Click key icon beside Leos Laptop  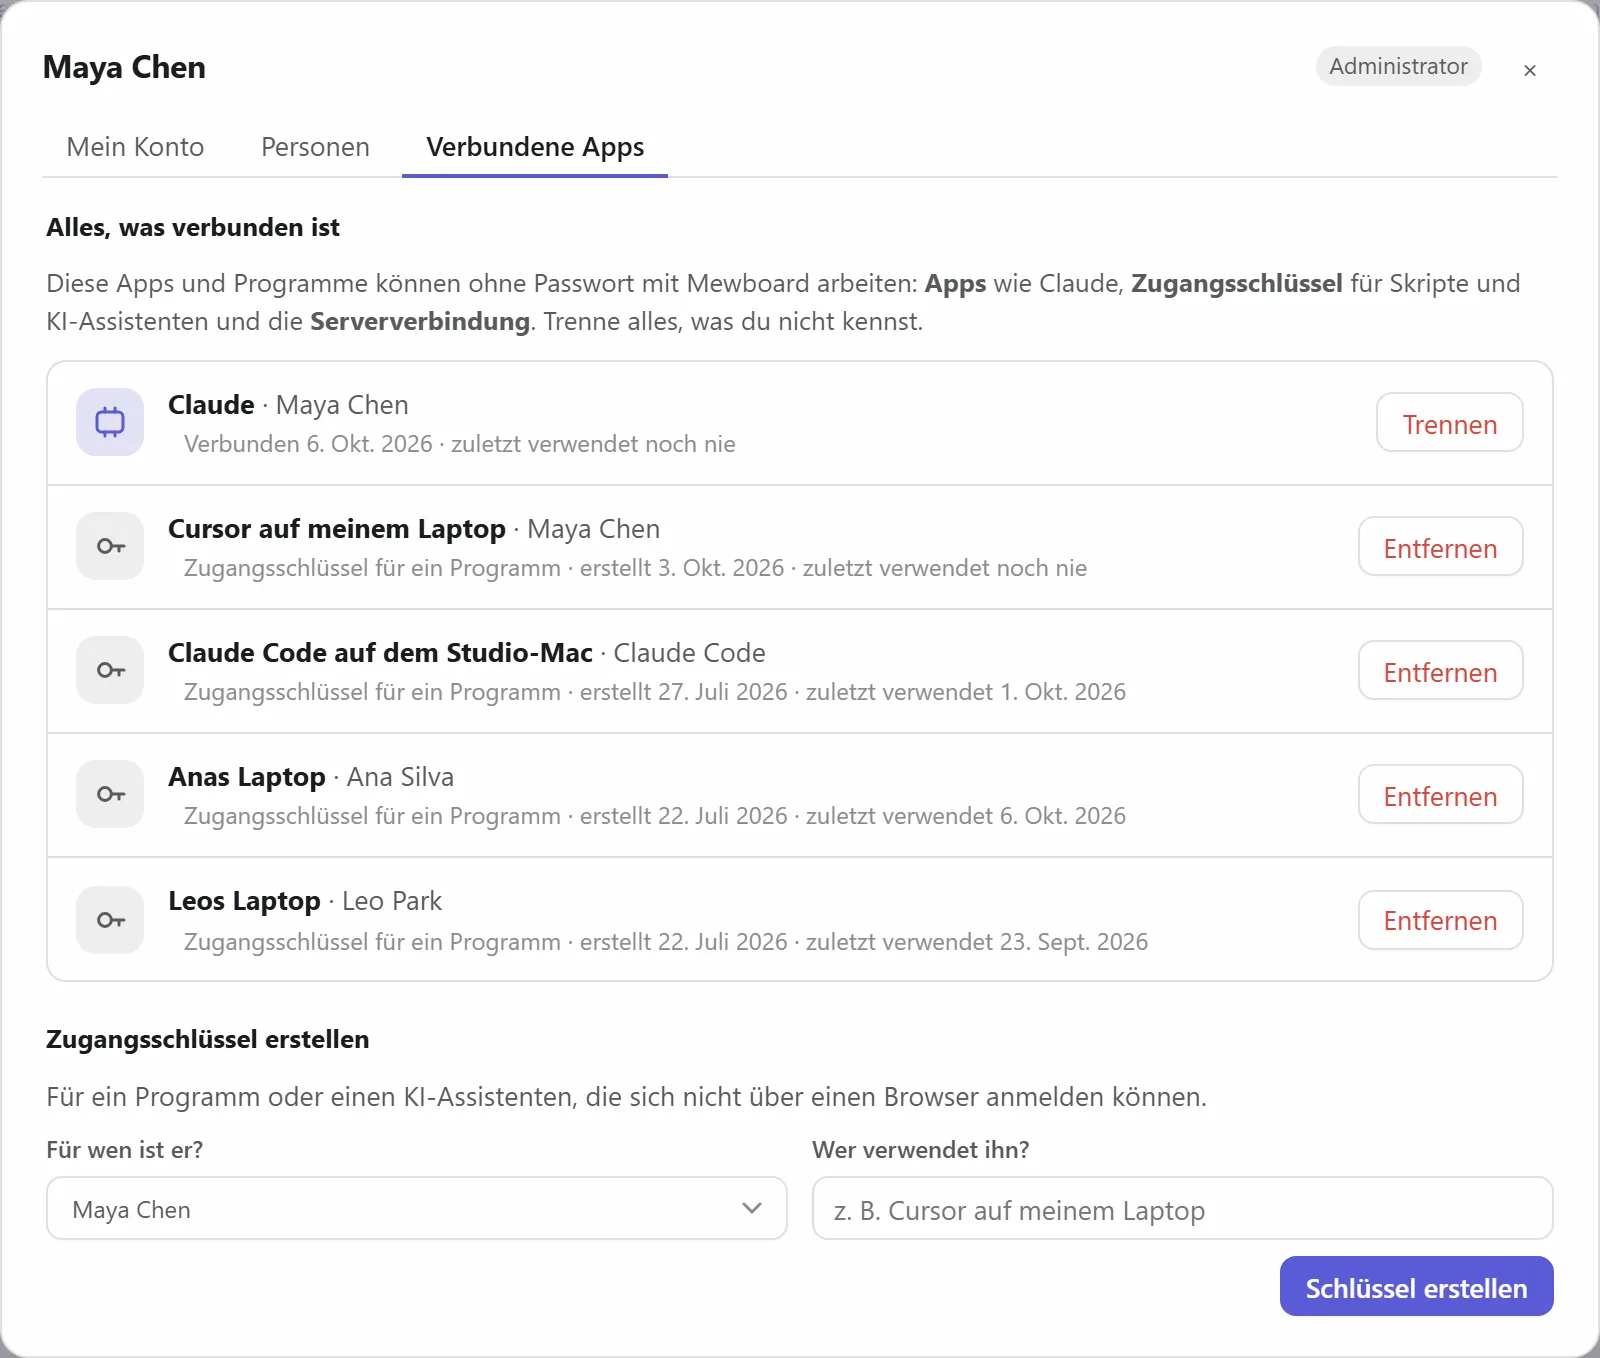coord(110,920)
